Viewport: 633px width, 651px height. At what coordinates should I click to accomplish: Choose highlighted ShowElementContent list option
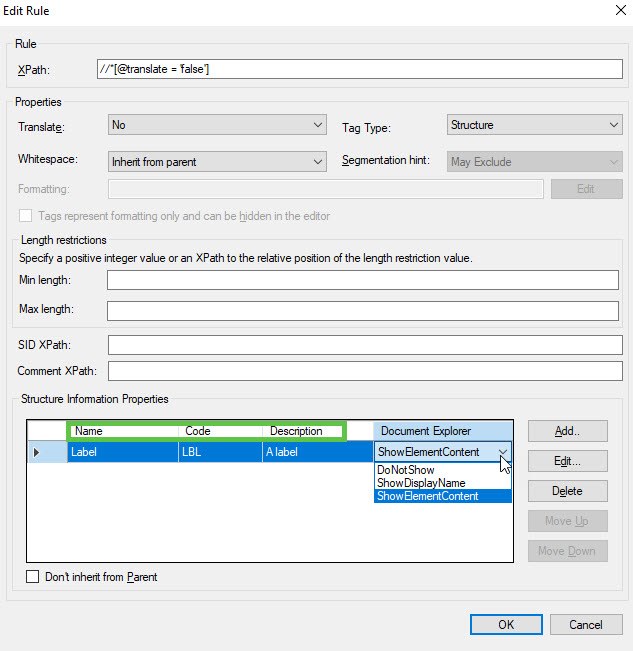[x=442, y=496]
